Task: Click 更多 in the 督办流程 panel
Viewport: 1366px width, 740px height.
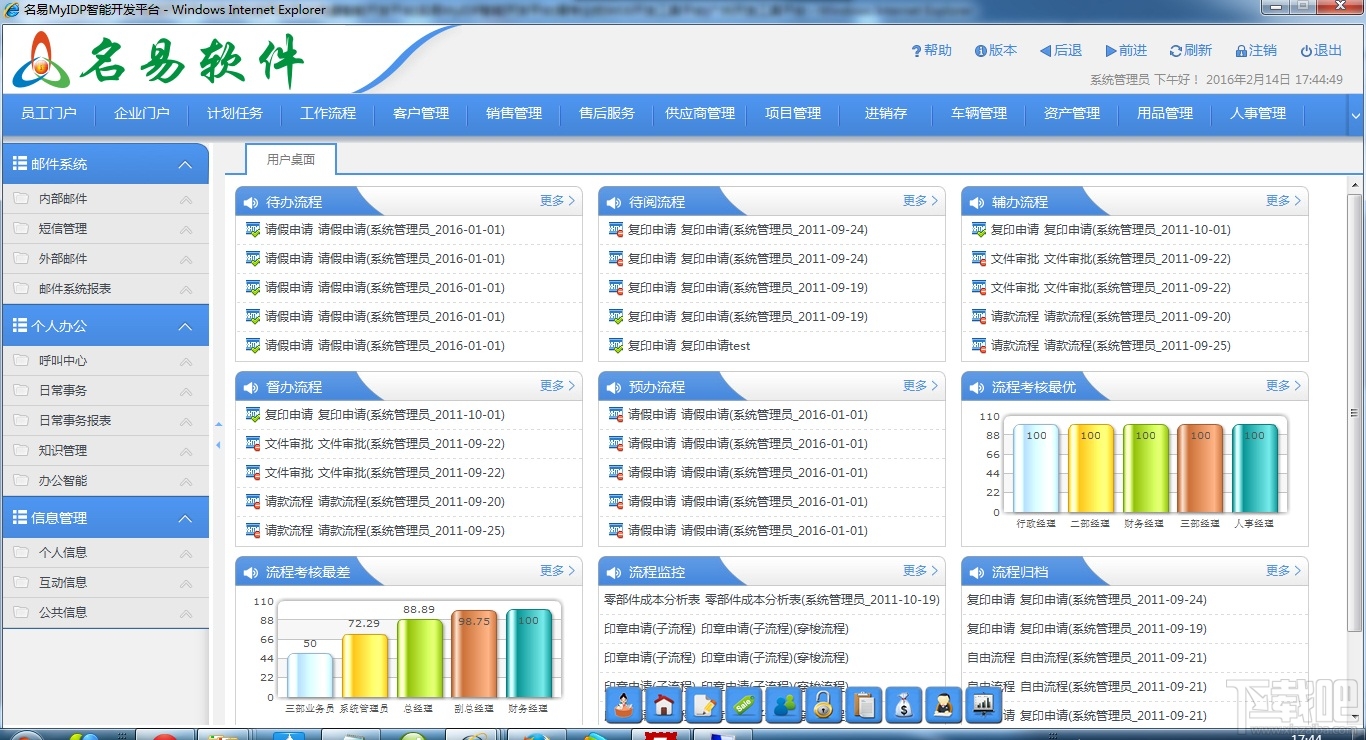Action: point(558,386)
